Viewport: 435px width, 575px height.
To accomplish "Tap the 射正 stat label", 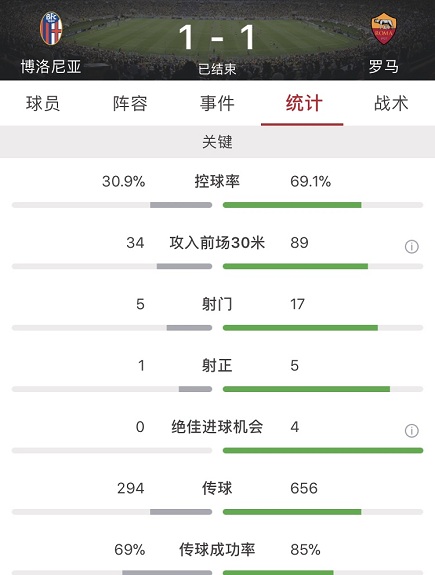I will (217, 366).
